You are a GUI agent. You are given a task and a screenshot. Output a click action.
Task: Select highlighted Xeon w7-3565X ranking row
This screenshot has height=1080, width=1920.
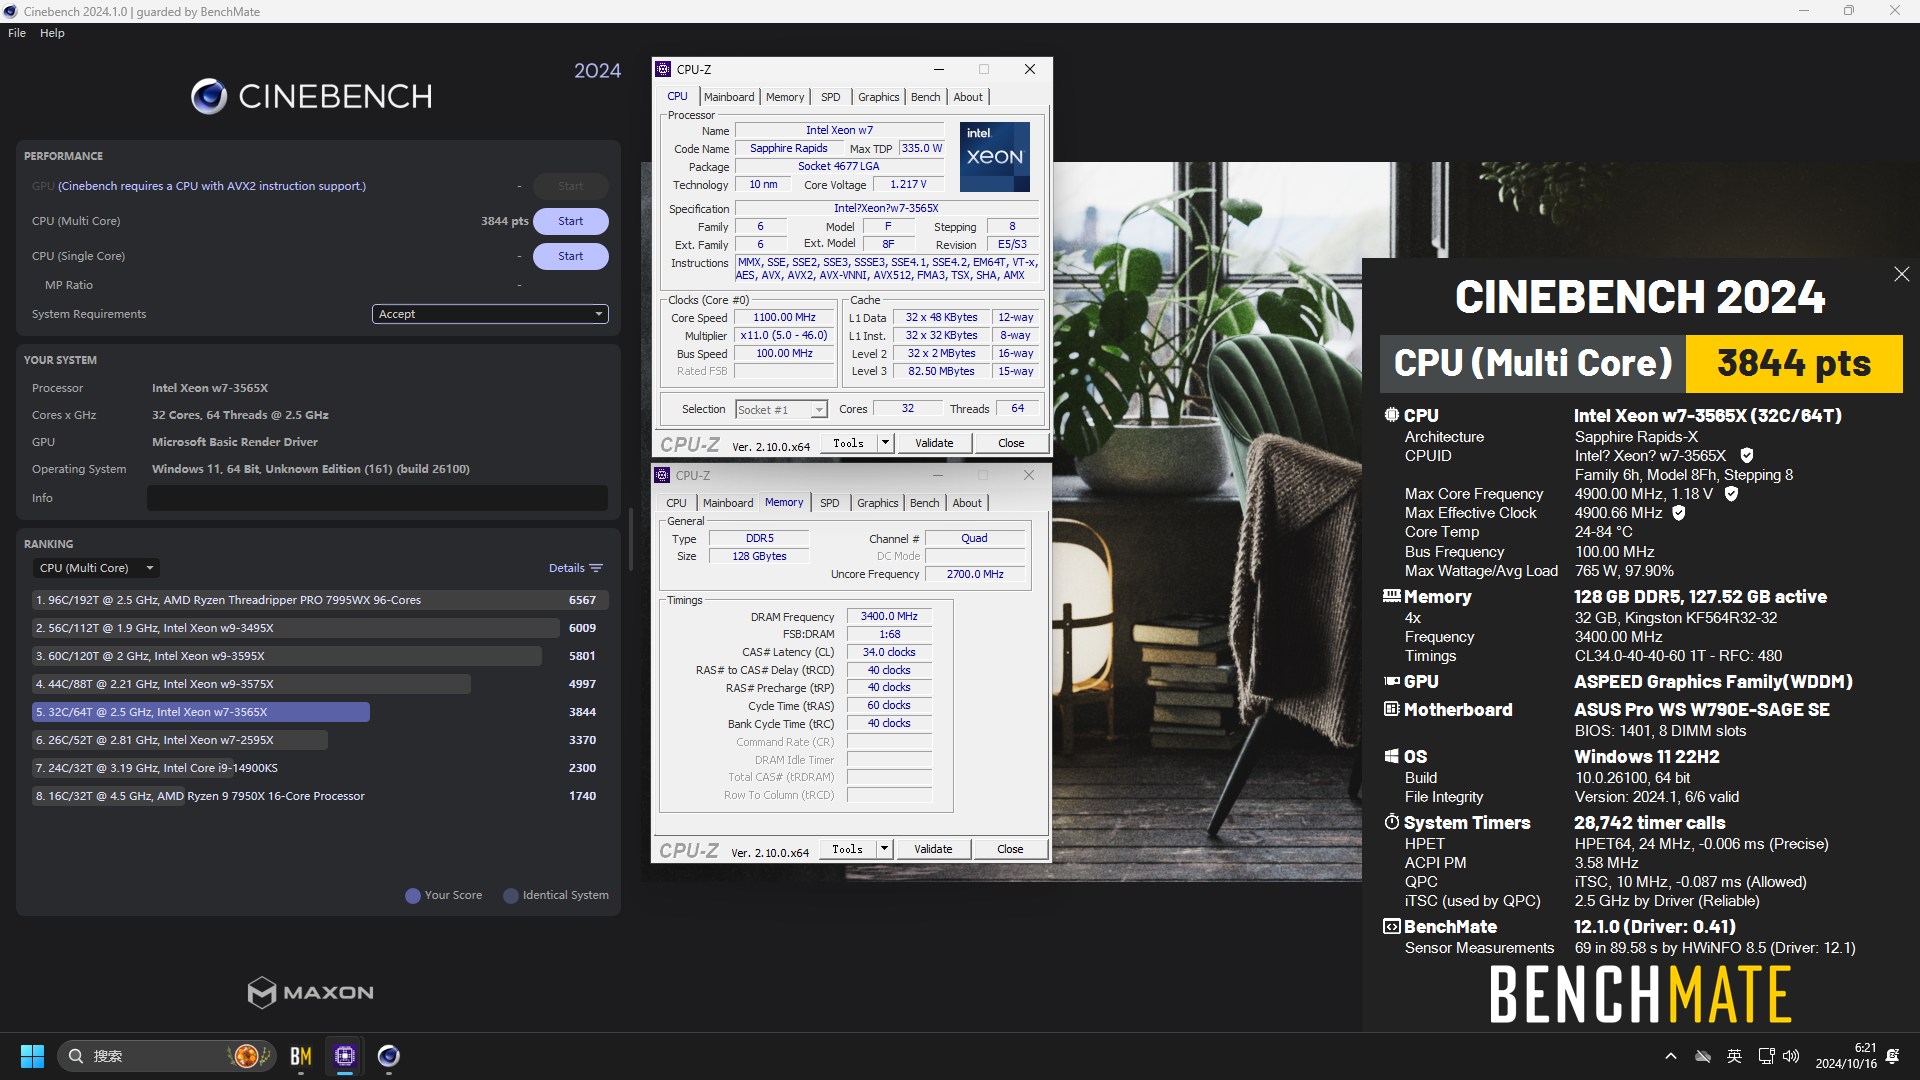tap(318, 712)
